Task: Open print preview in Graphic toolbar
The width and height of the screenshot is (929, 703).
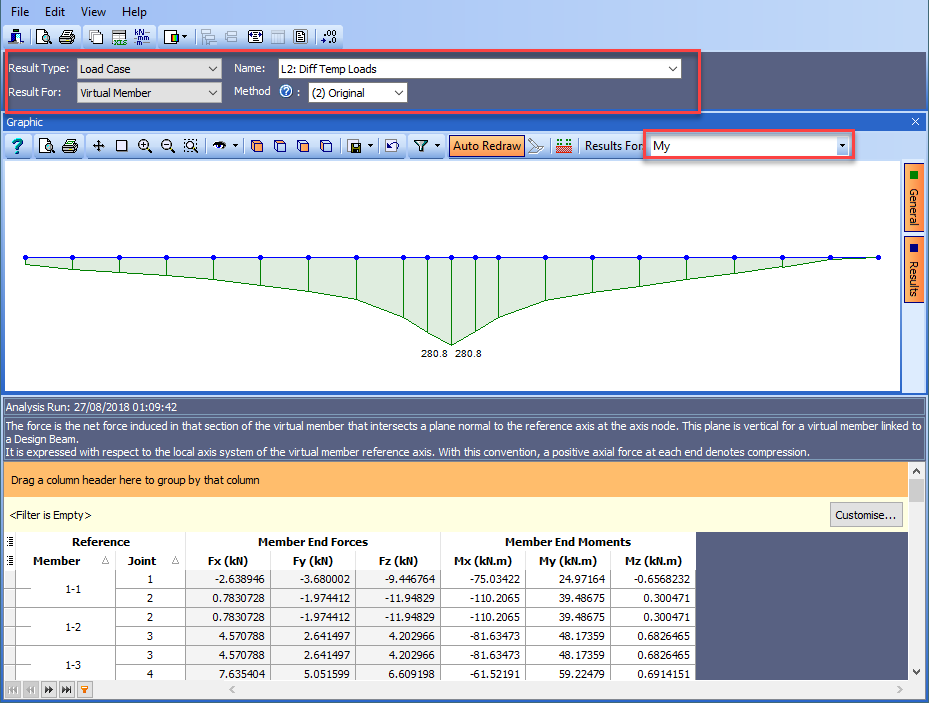Action: [x=46, y=146]
